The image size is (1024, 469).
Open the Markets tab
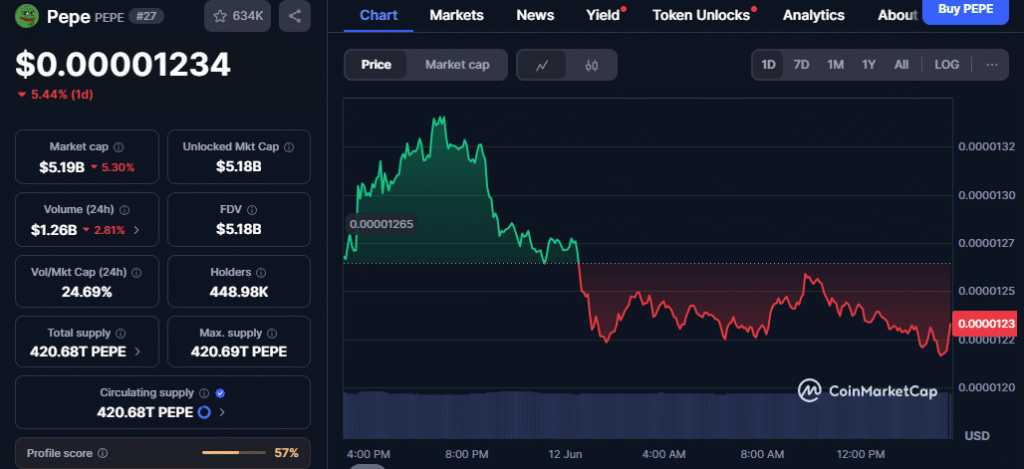tap(456, 15)
